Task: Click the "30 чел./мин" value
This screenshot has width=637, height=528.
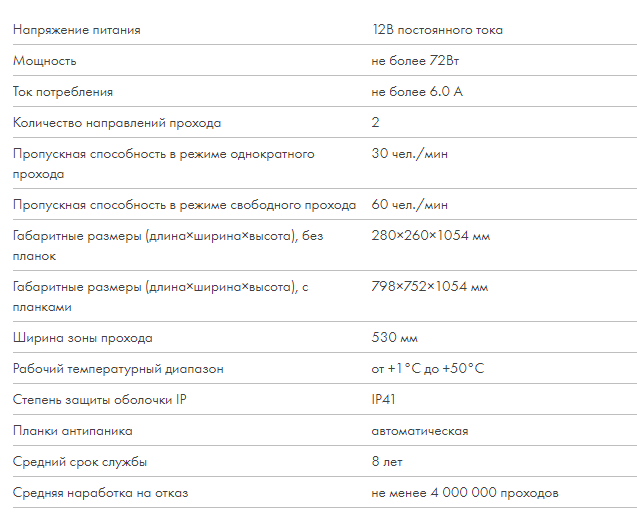Action: click(x=409, y=154)
